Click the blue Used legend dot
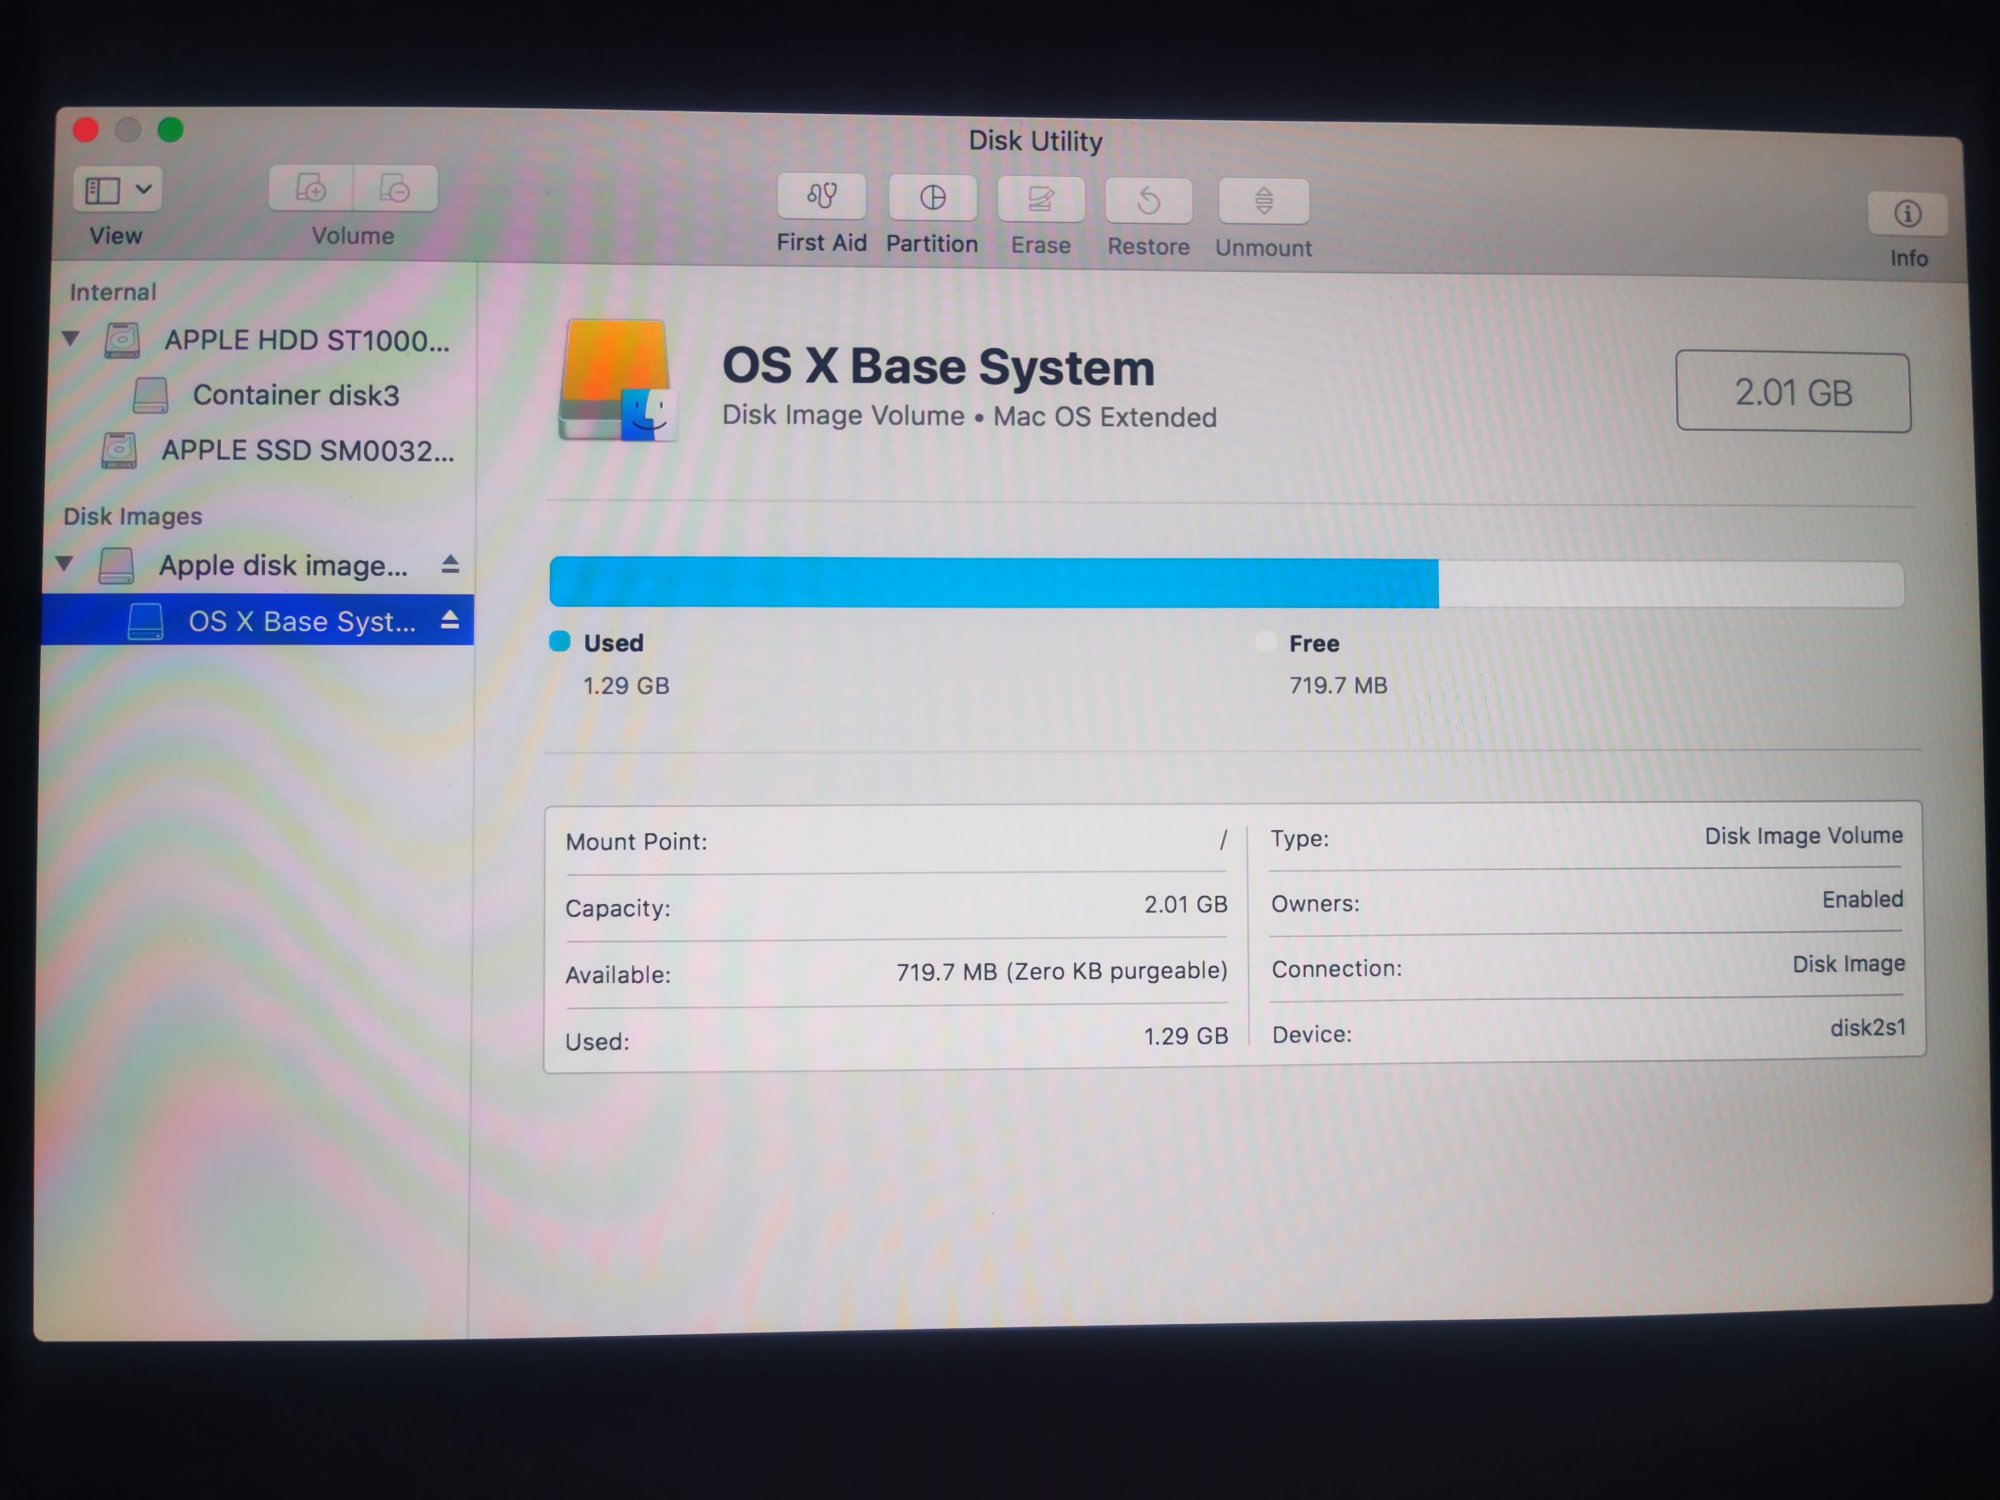 pos(560,641)
